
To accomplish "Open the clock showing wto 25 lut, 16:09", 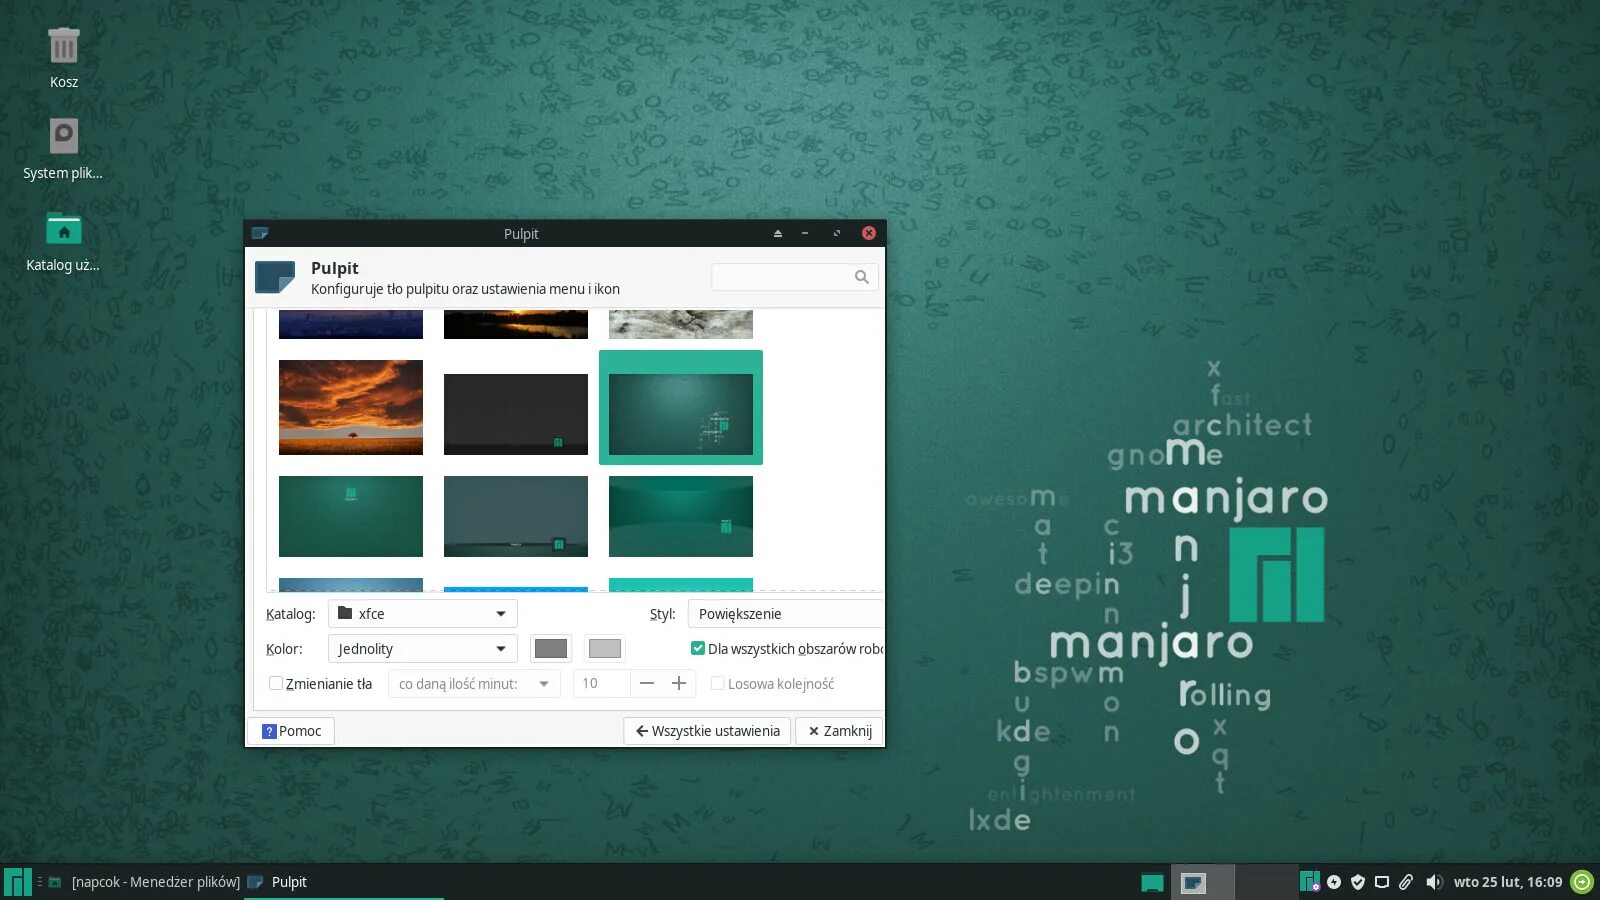I will 1508,882.
